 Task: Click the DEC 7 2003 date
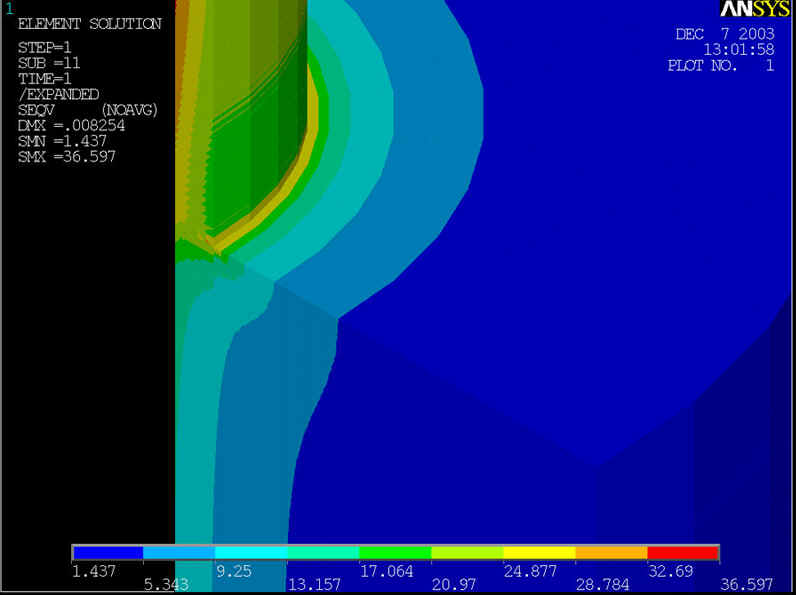725,34
